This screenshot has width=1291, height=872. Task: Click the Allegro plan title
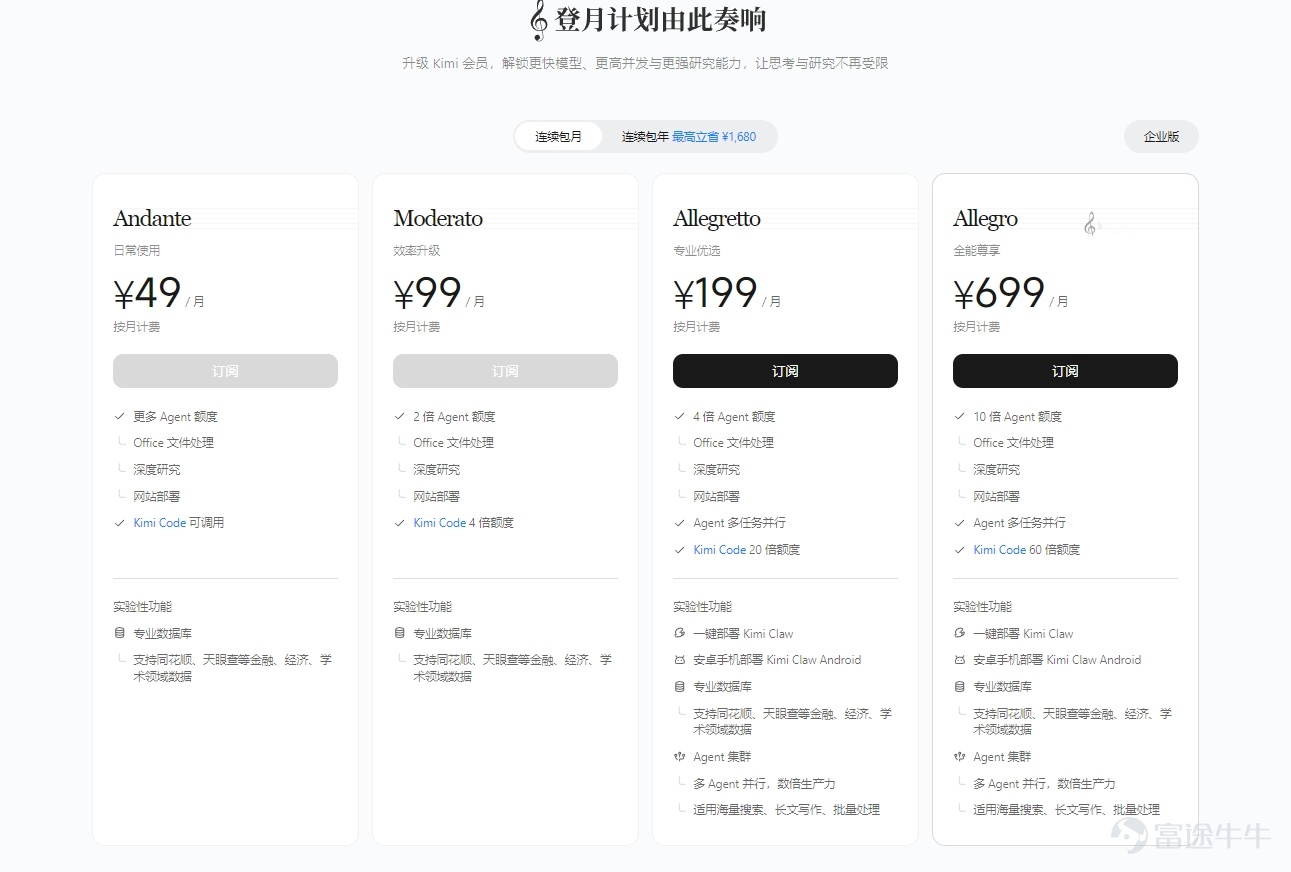pos(985,218)
